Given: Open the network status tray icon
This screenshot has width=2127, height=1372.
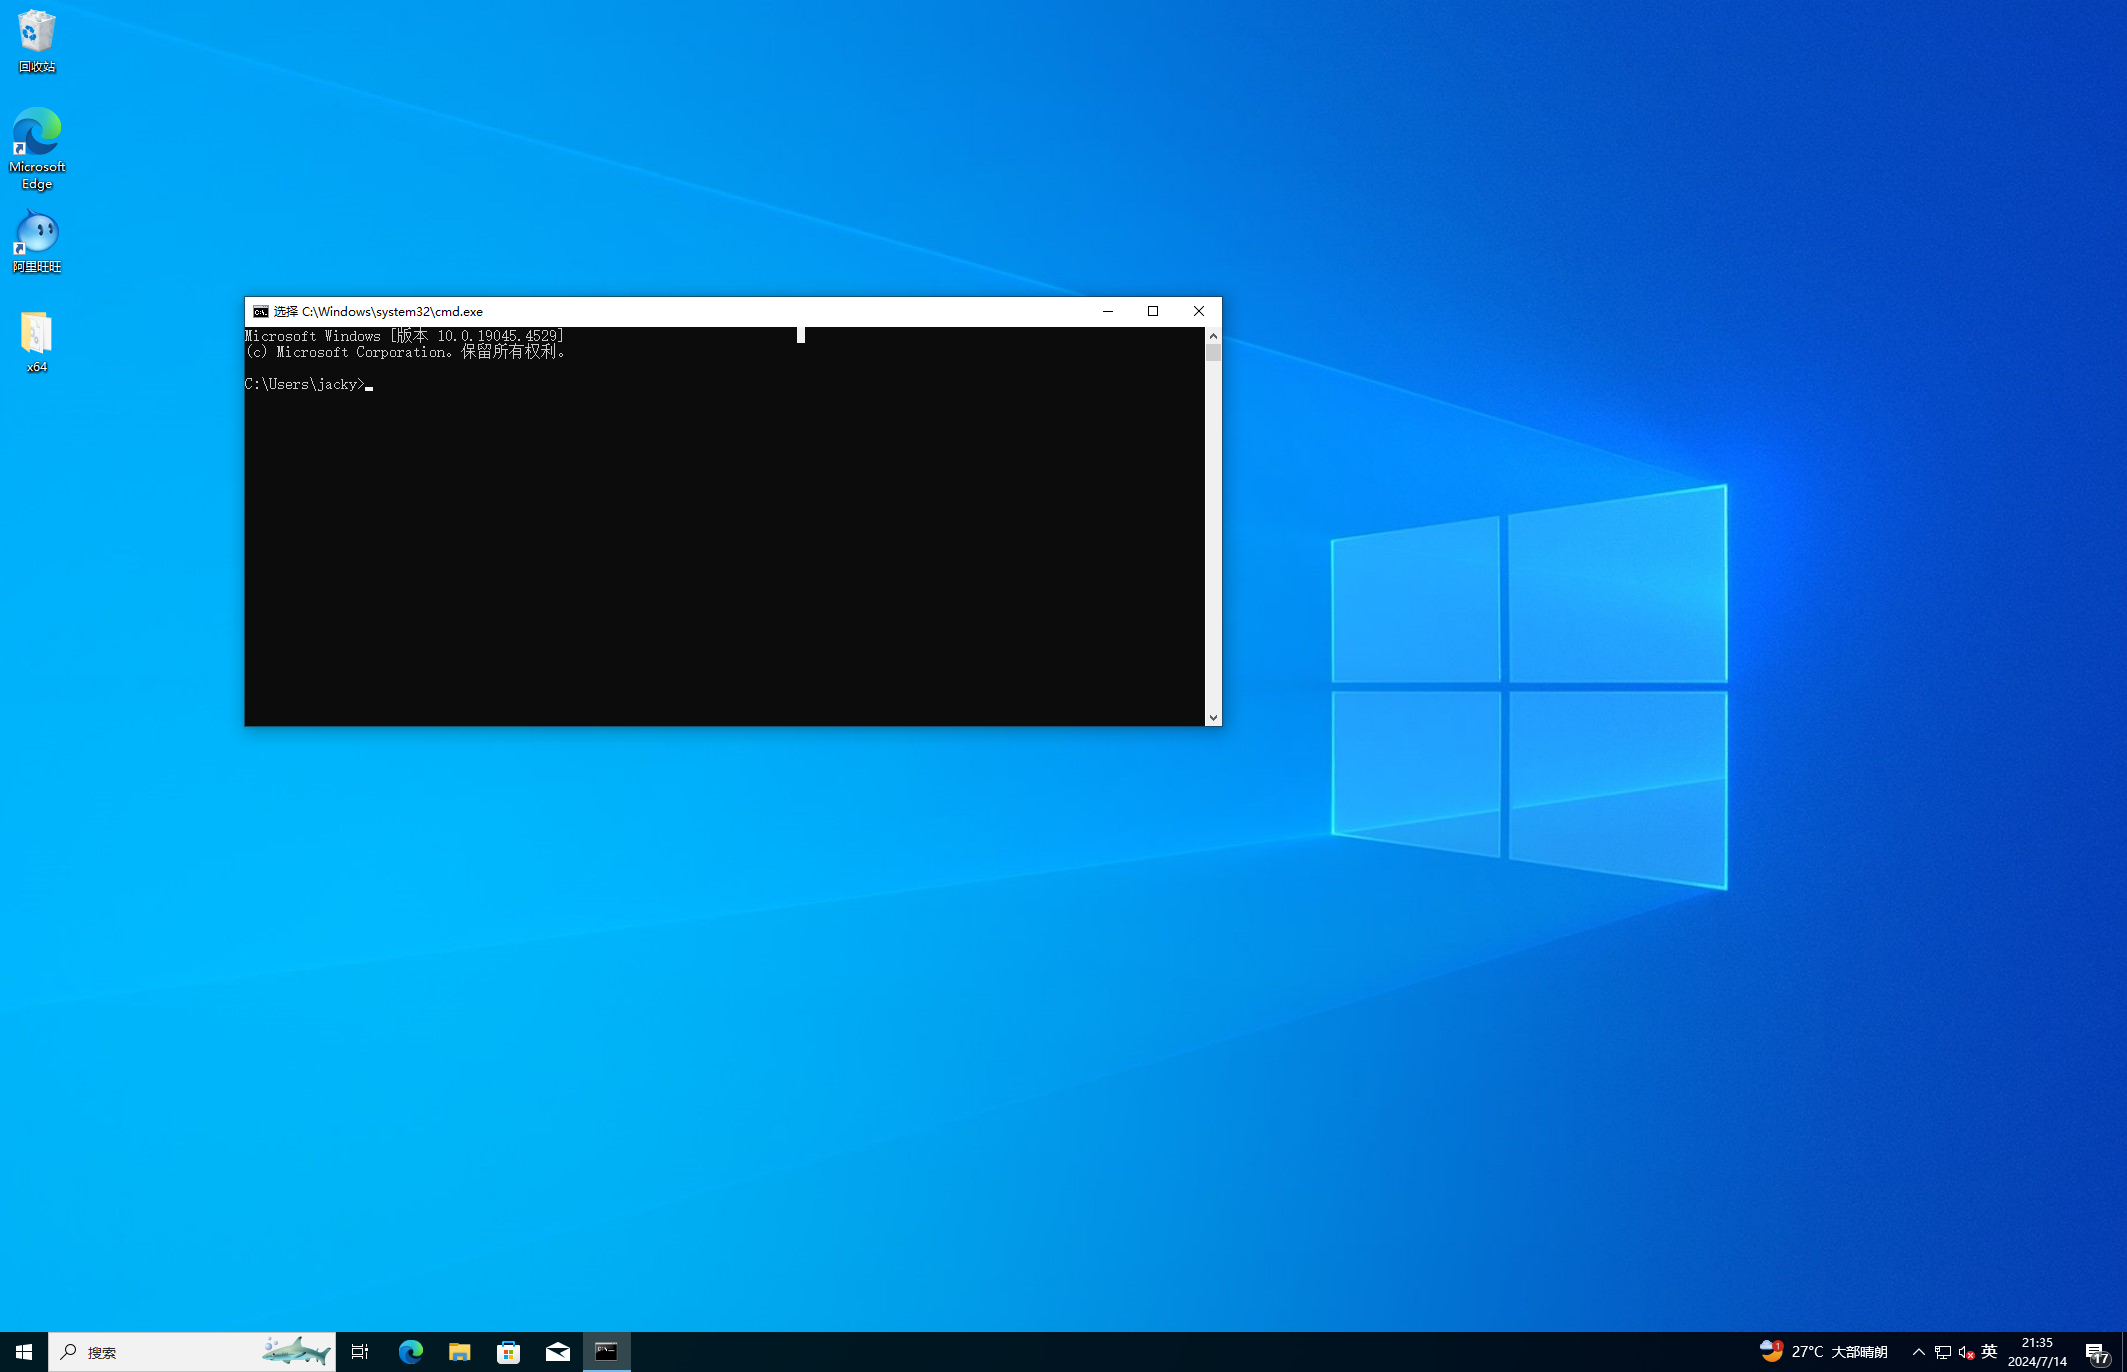Looking at the screenshot, I should point(1942,1352).
